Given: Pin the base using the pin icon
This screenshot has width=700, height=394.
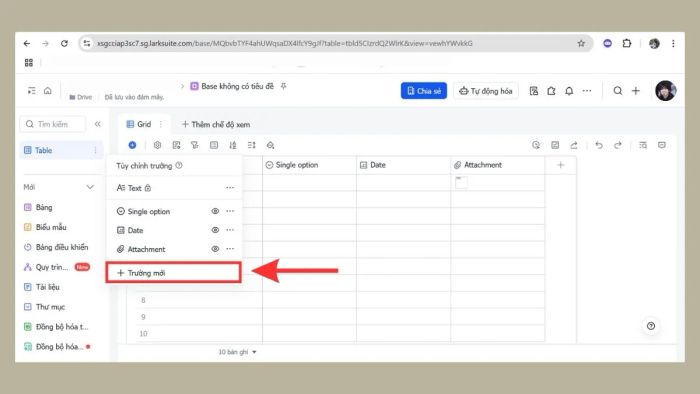Looking at the screenshot, I should pyautogui.click(x=283, y=86).
